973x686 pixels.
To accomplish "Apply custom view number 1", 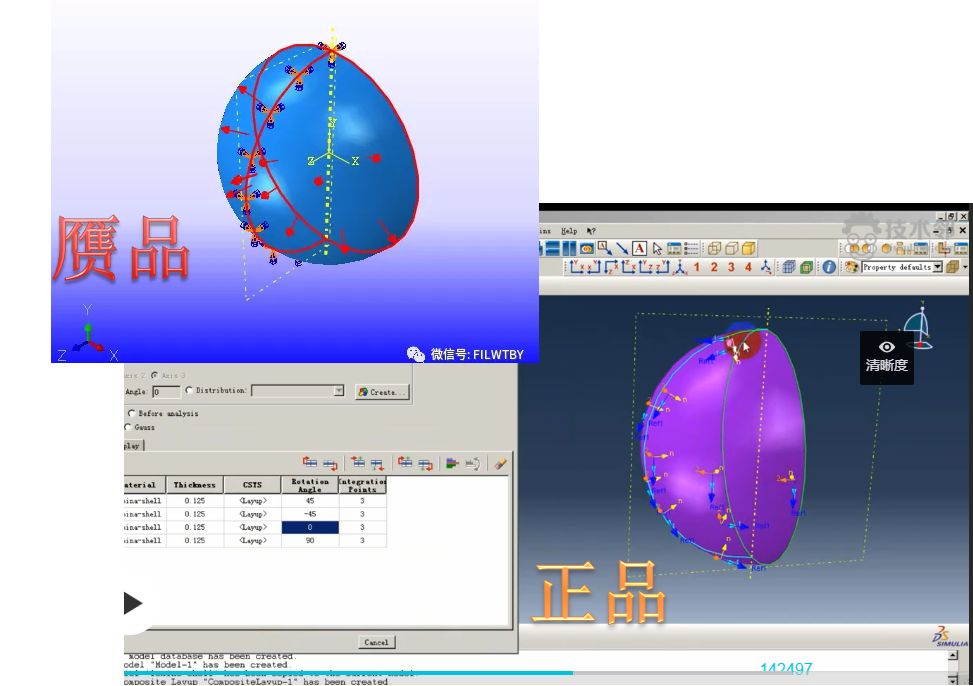I will (x=697, y=267).
